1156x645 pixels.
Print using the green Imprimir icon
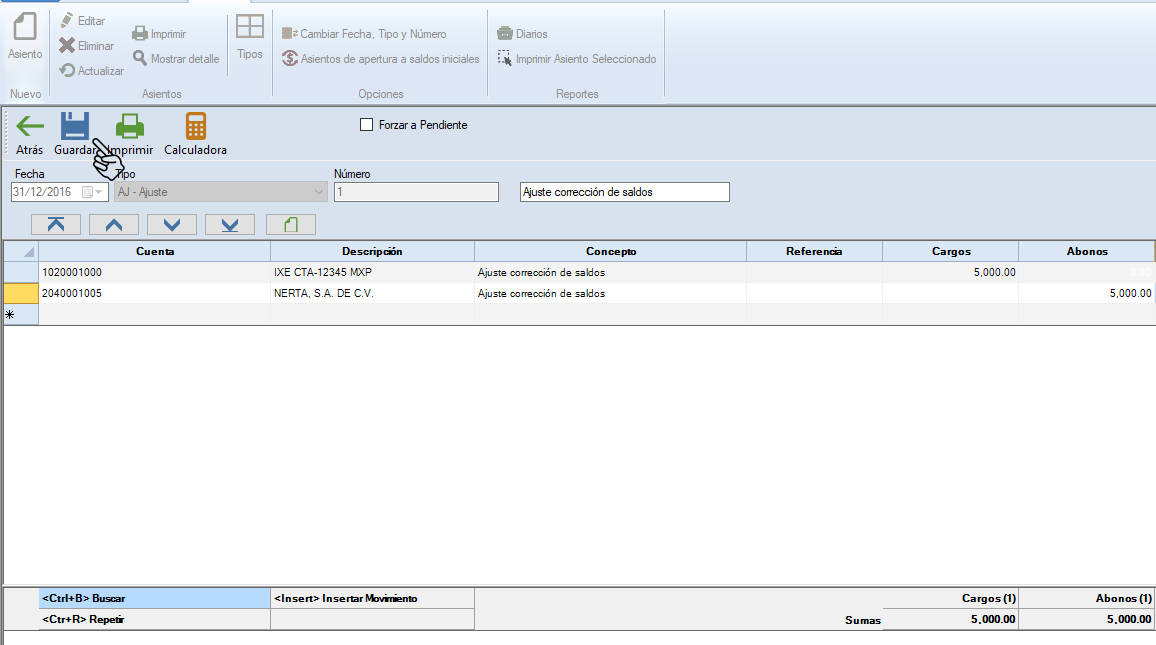130,126
